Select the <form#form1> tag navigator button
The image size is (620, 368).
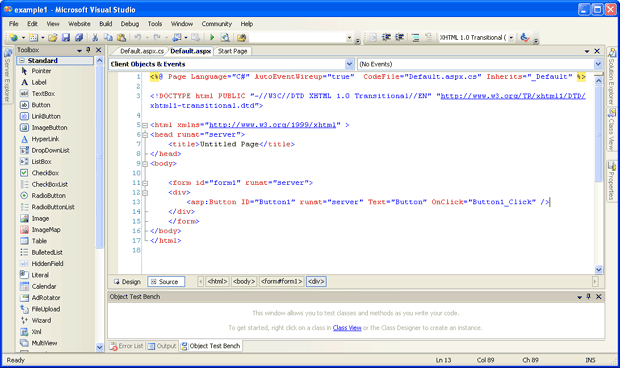pyautogui.click(x=282, y=282)
